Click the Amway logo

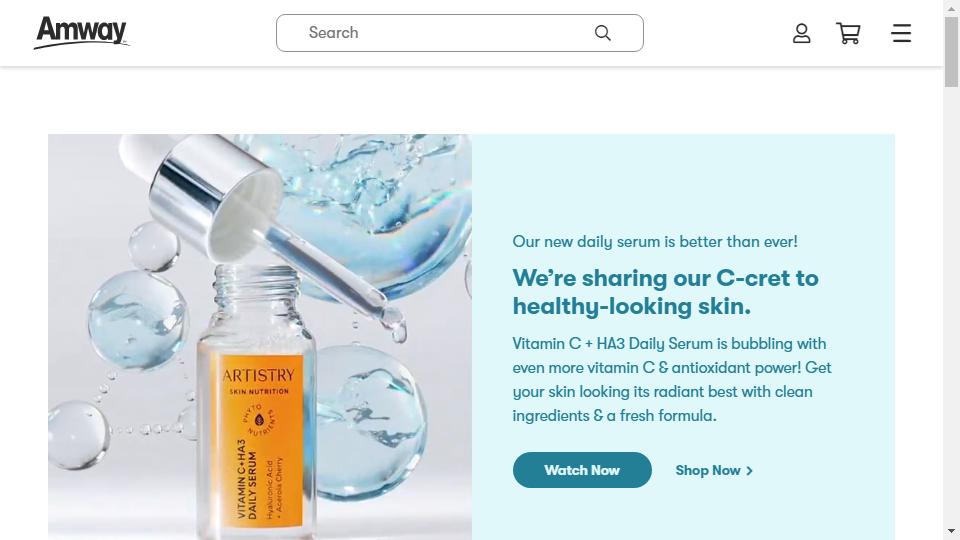click(x=81, y=32)
